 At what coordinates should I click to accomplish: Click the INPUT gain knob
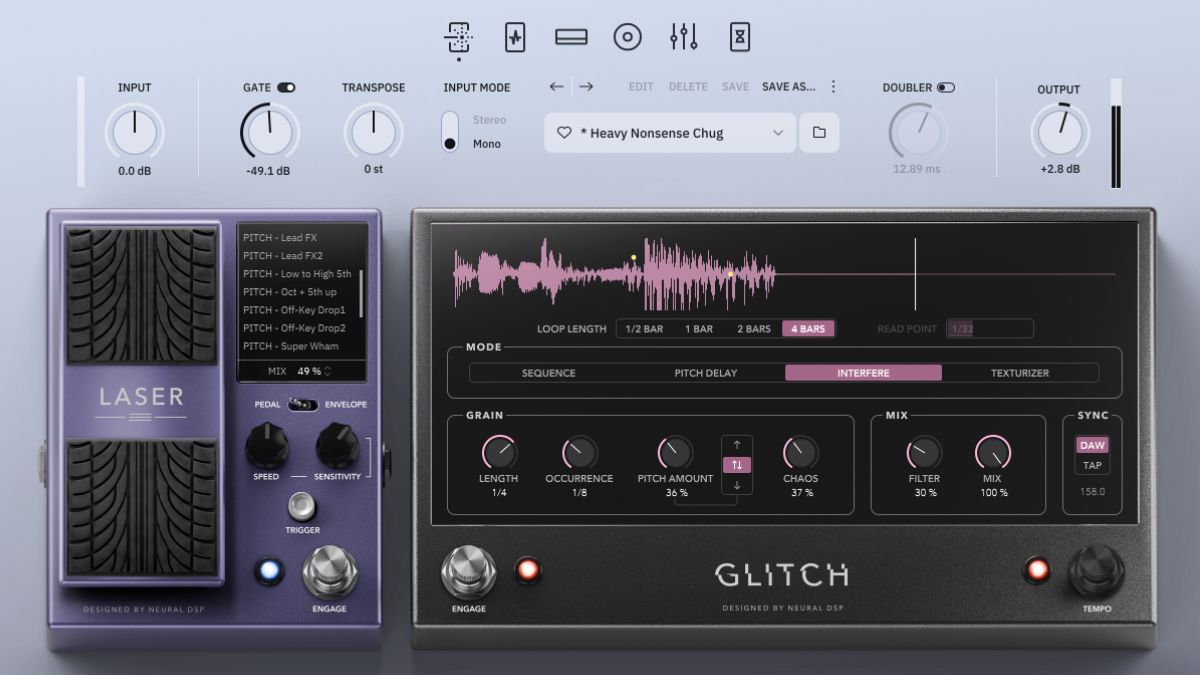click(135, 131)
